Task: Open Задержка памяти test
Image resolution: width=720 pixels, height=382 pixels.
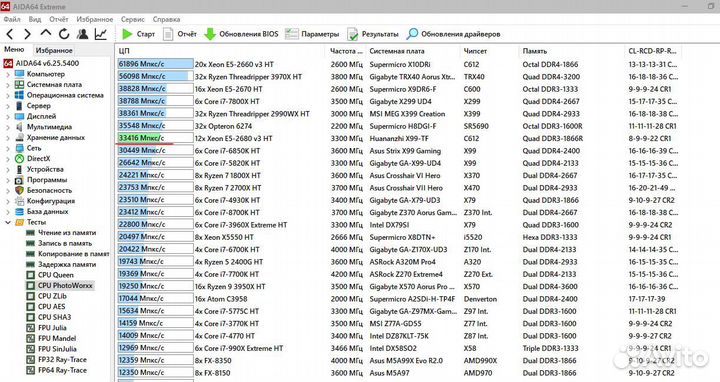Action: click(x=67, y=264)
